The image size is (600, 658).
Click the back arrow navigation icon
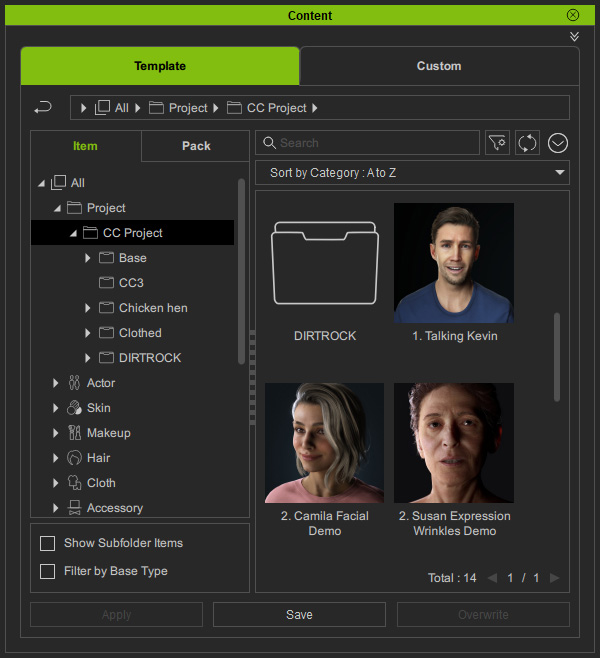[x=43, y=108]
